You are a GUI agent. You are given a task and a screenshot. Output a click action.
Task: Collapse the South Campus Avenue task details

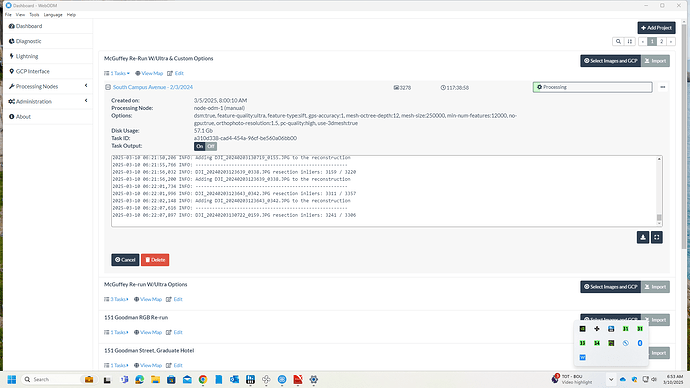coord(108,87)
